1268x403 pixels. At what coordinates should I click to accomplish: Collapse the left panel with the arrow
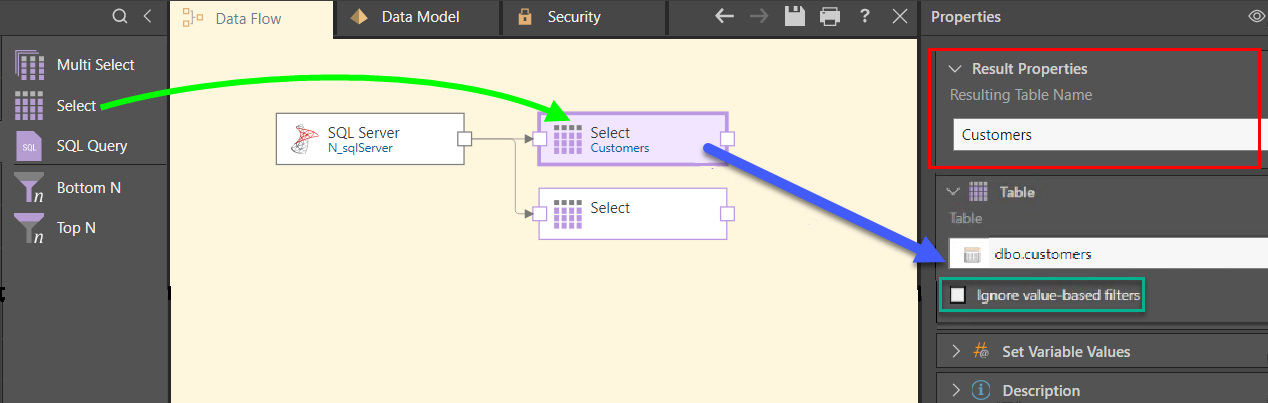tap(148, 16)
